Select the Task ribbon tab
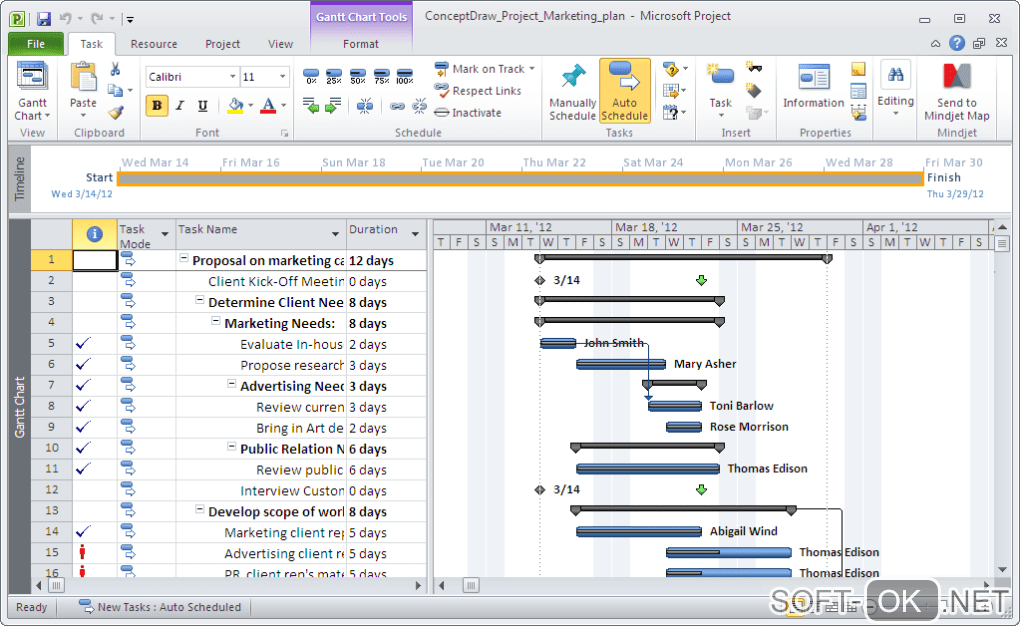Image resolution: width=1020 pixels, height=626 pixels. 91,44
